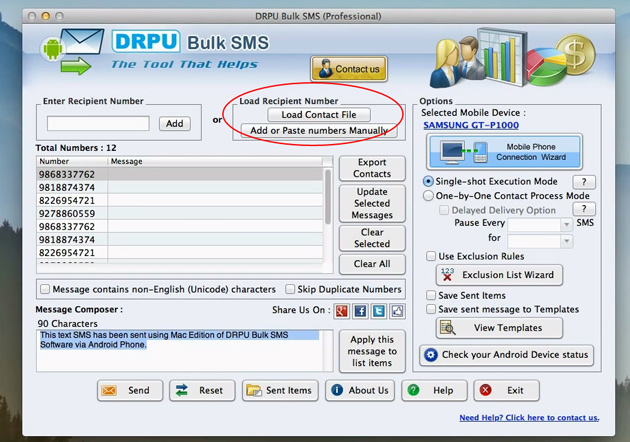This screenshot has height=442, width=630.
Task: Select One-by-One Contact Process Mode
Action: (x=428, y=196)
